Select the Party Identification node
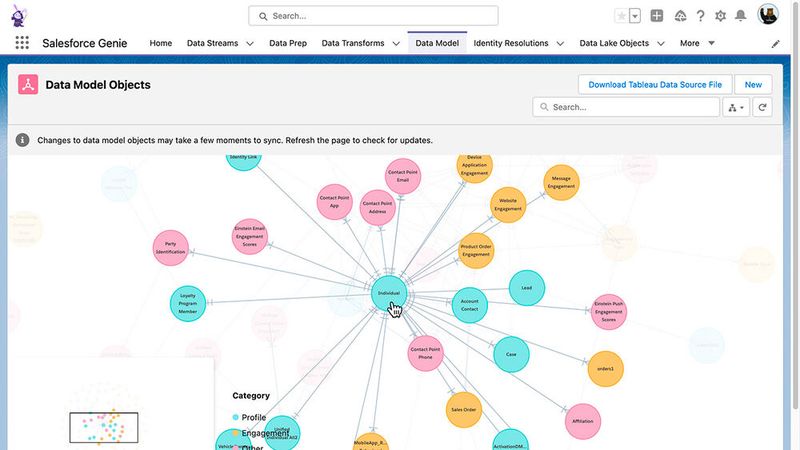This screenshot has height=450, width=800. click(x=170, y=248)
